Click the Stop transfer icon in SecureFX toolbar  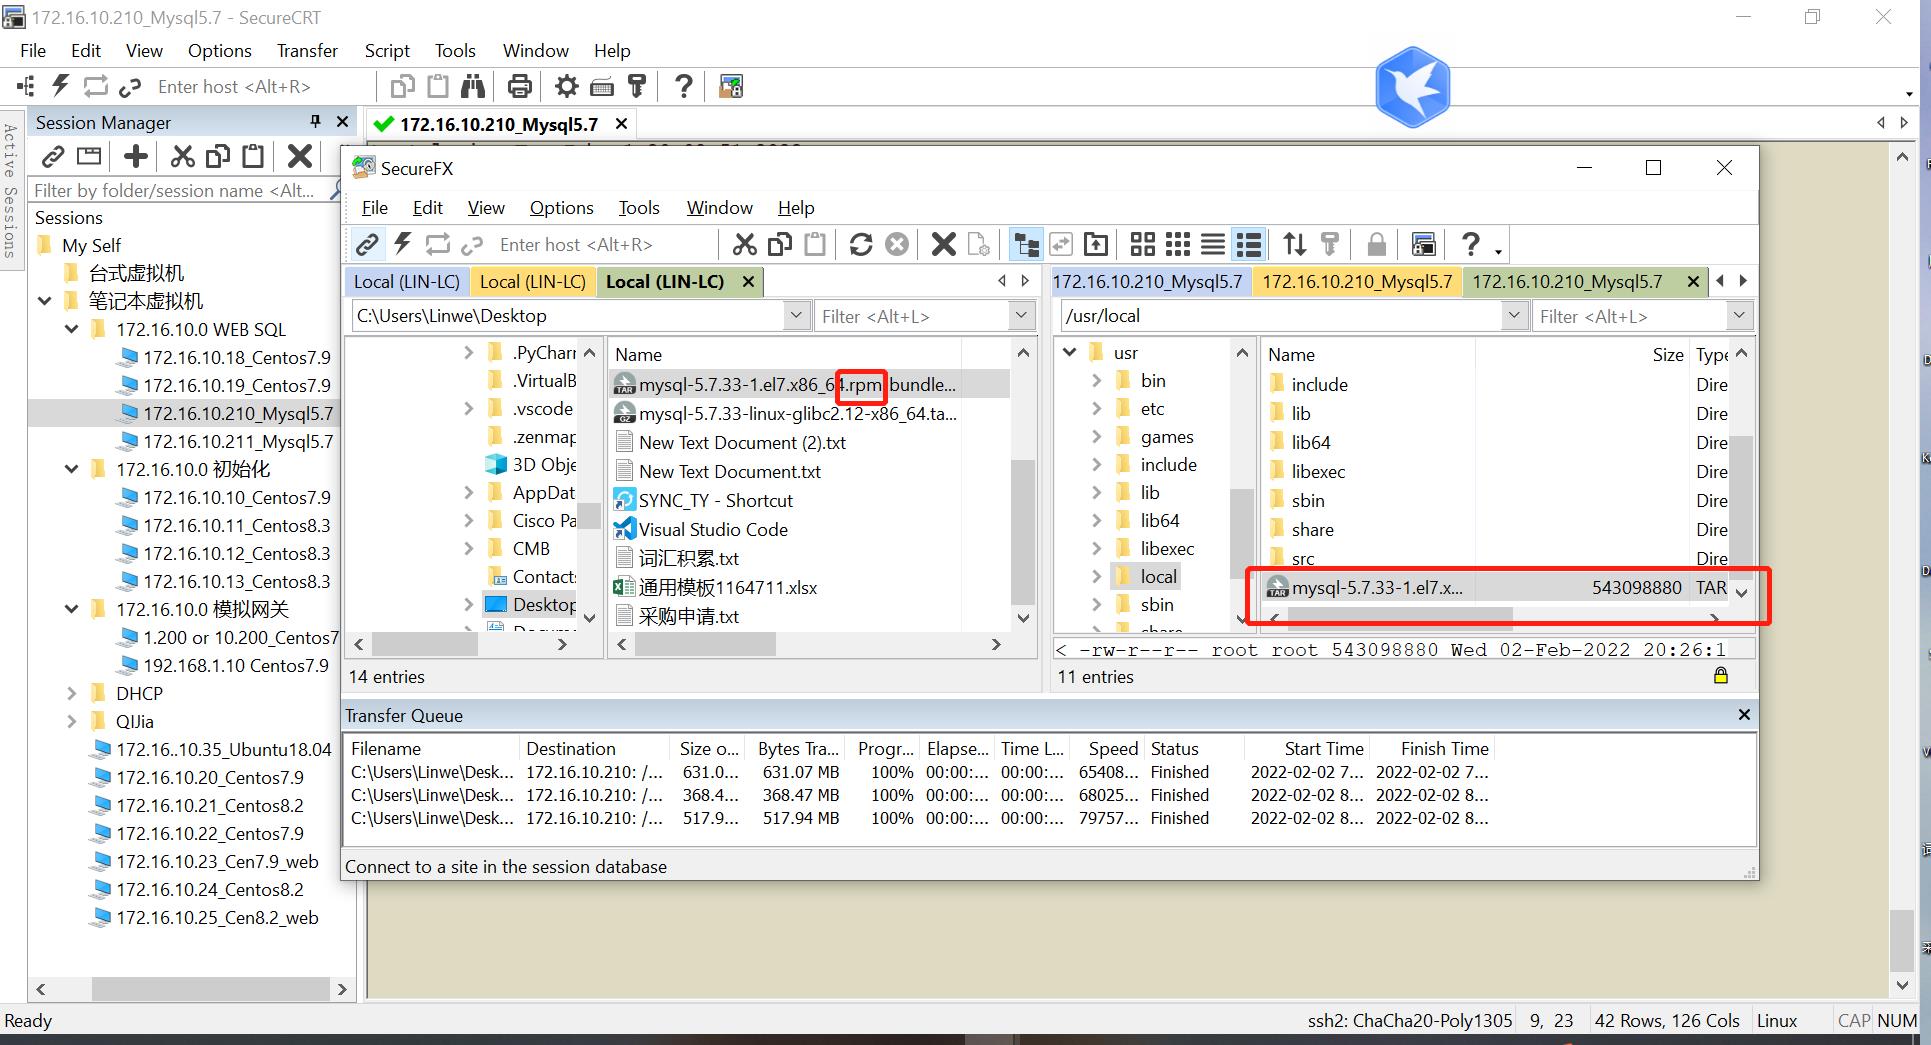[x=897, y=244]
